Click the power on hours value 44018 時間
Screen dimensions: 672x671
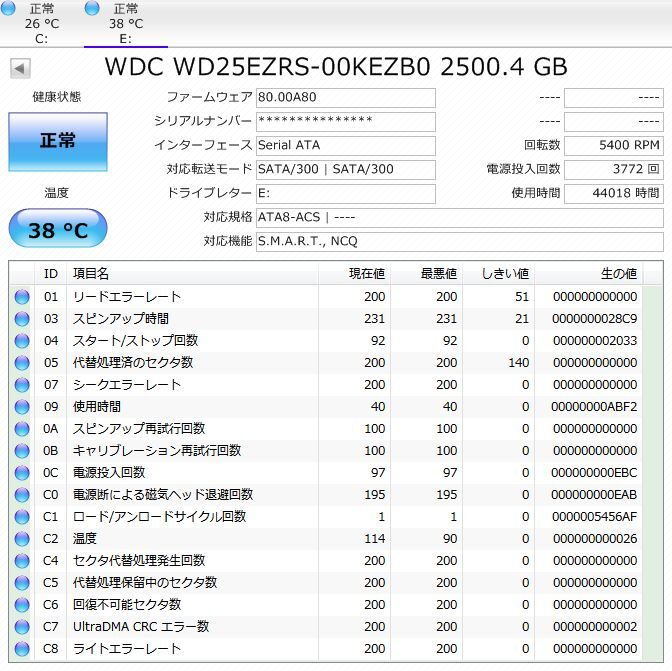(614, 194)
